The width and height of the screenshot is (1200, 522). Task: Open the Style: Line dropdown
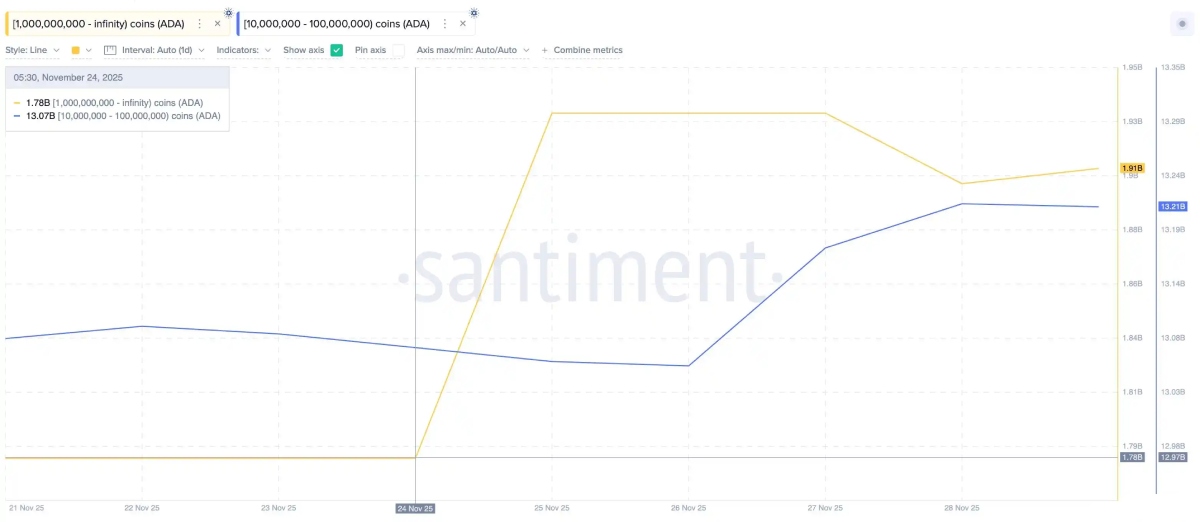click(x=32, y=50)
